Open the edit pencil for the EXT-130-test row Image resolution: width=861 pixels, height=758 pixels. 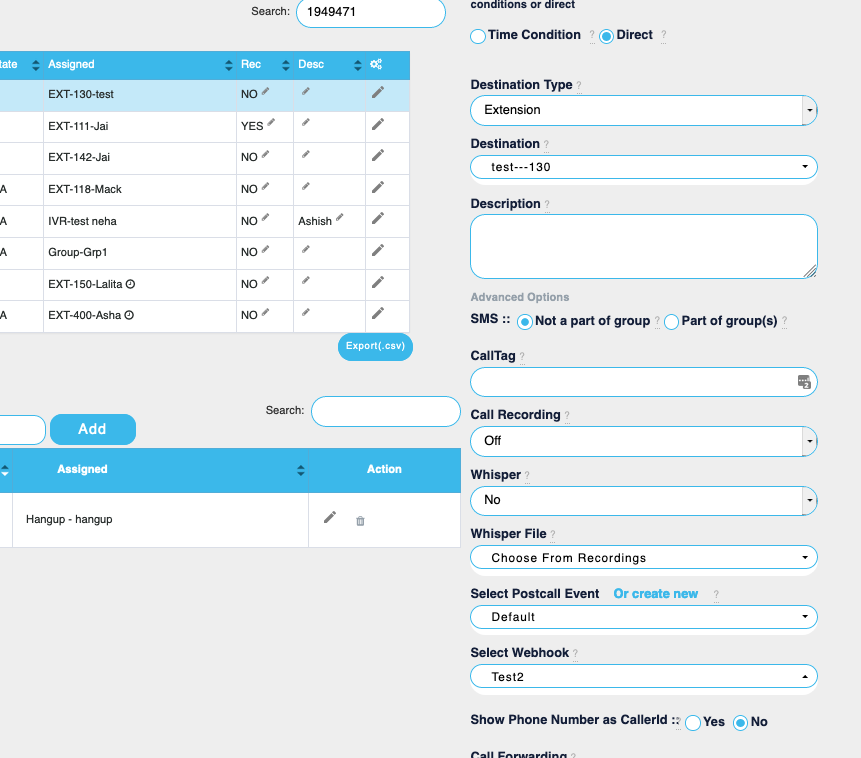[378, 92]
